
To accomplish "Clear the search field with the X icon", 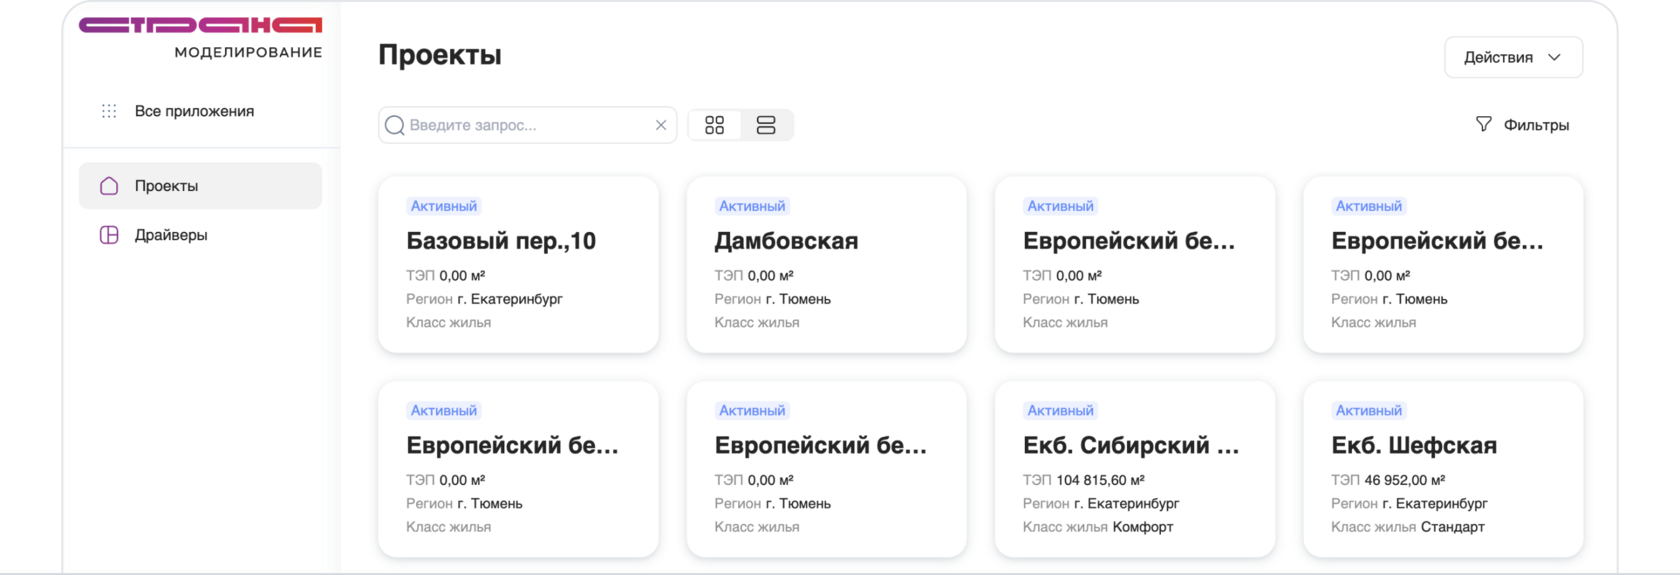I will pyautogui.click(x=661, y=125).
